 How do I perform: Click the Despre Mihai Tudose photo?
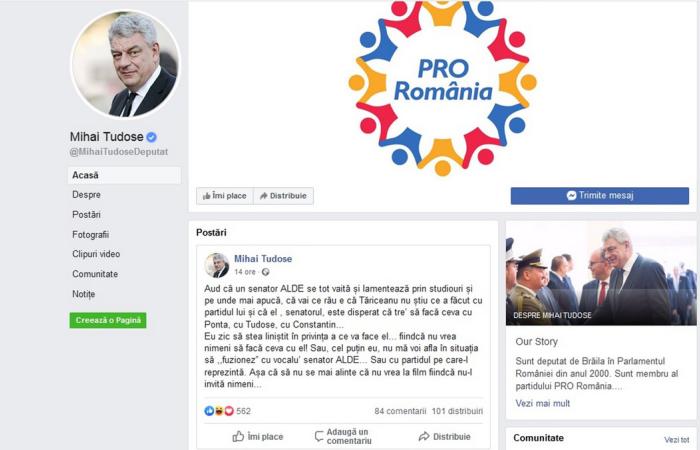click(601, 274)
